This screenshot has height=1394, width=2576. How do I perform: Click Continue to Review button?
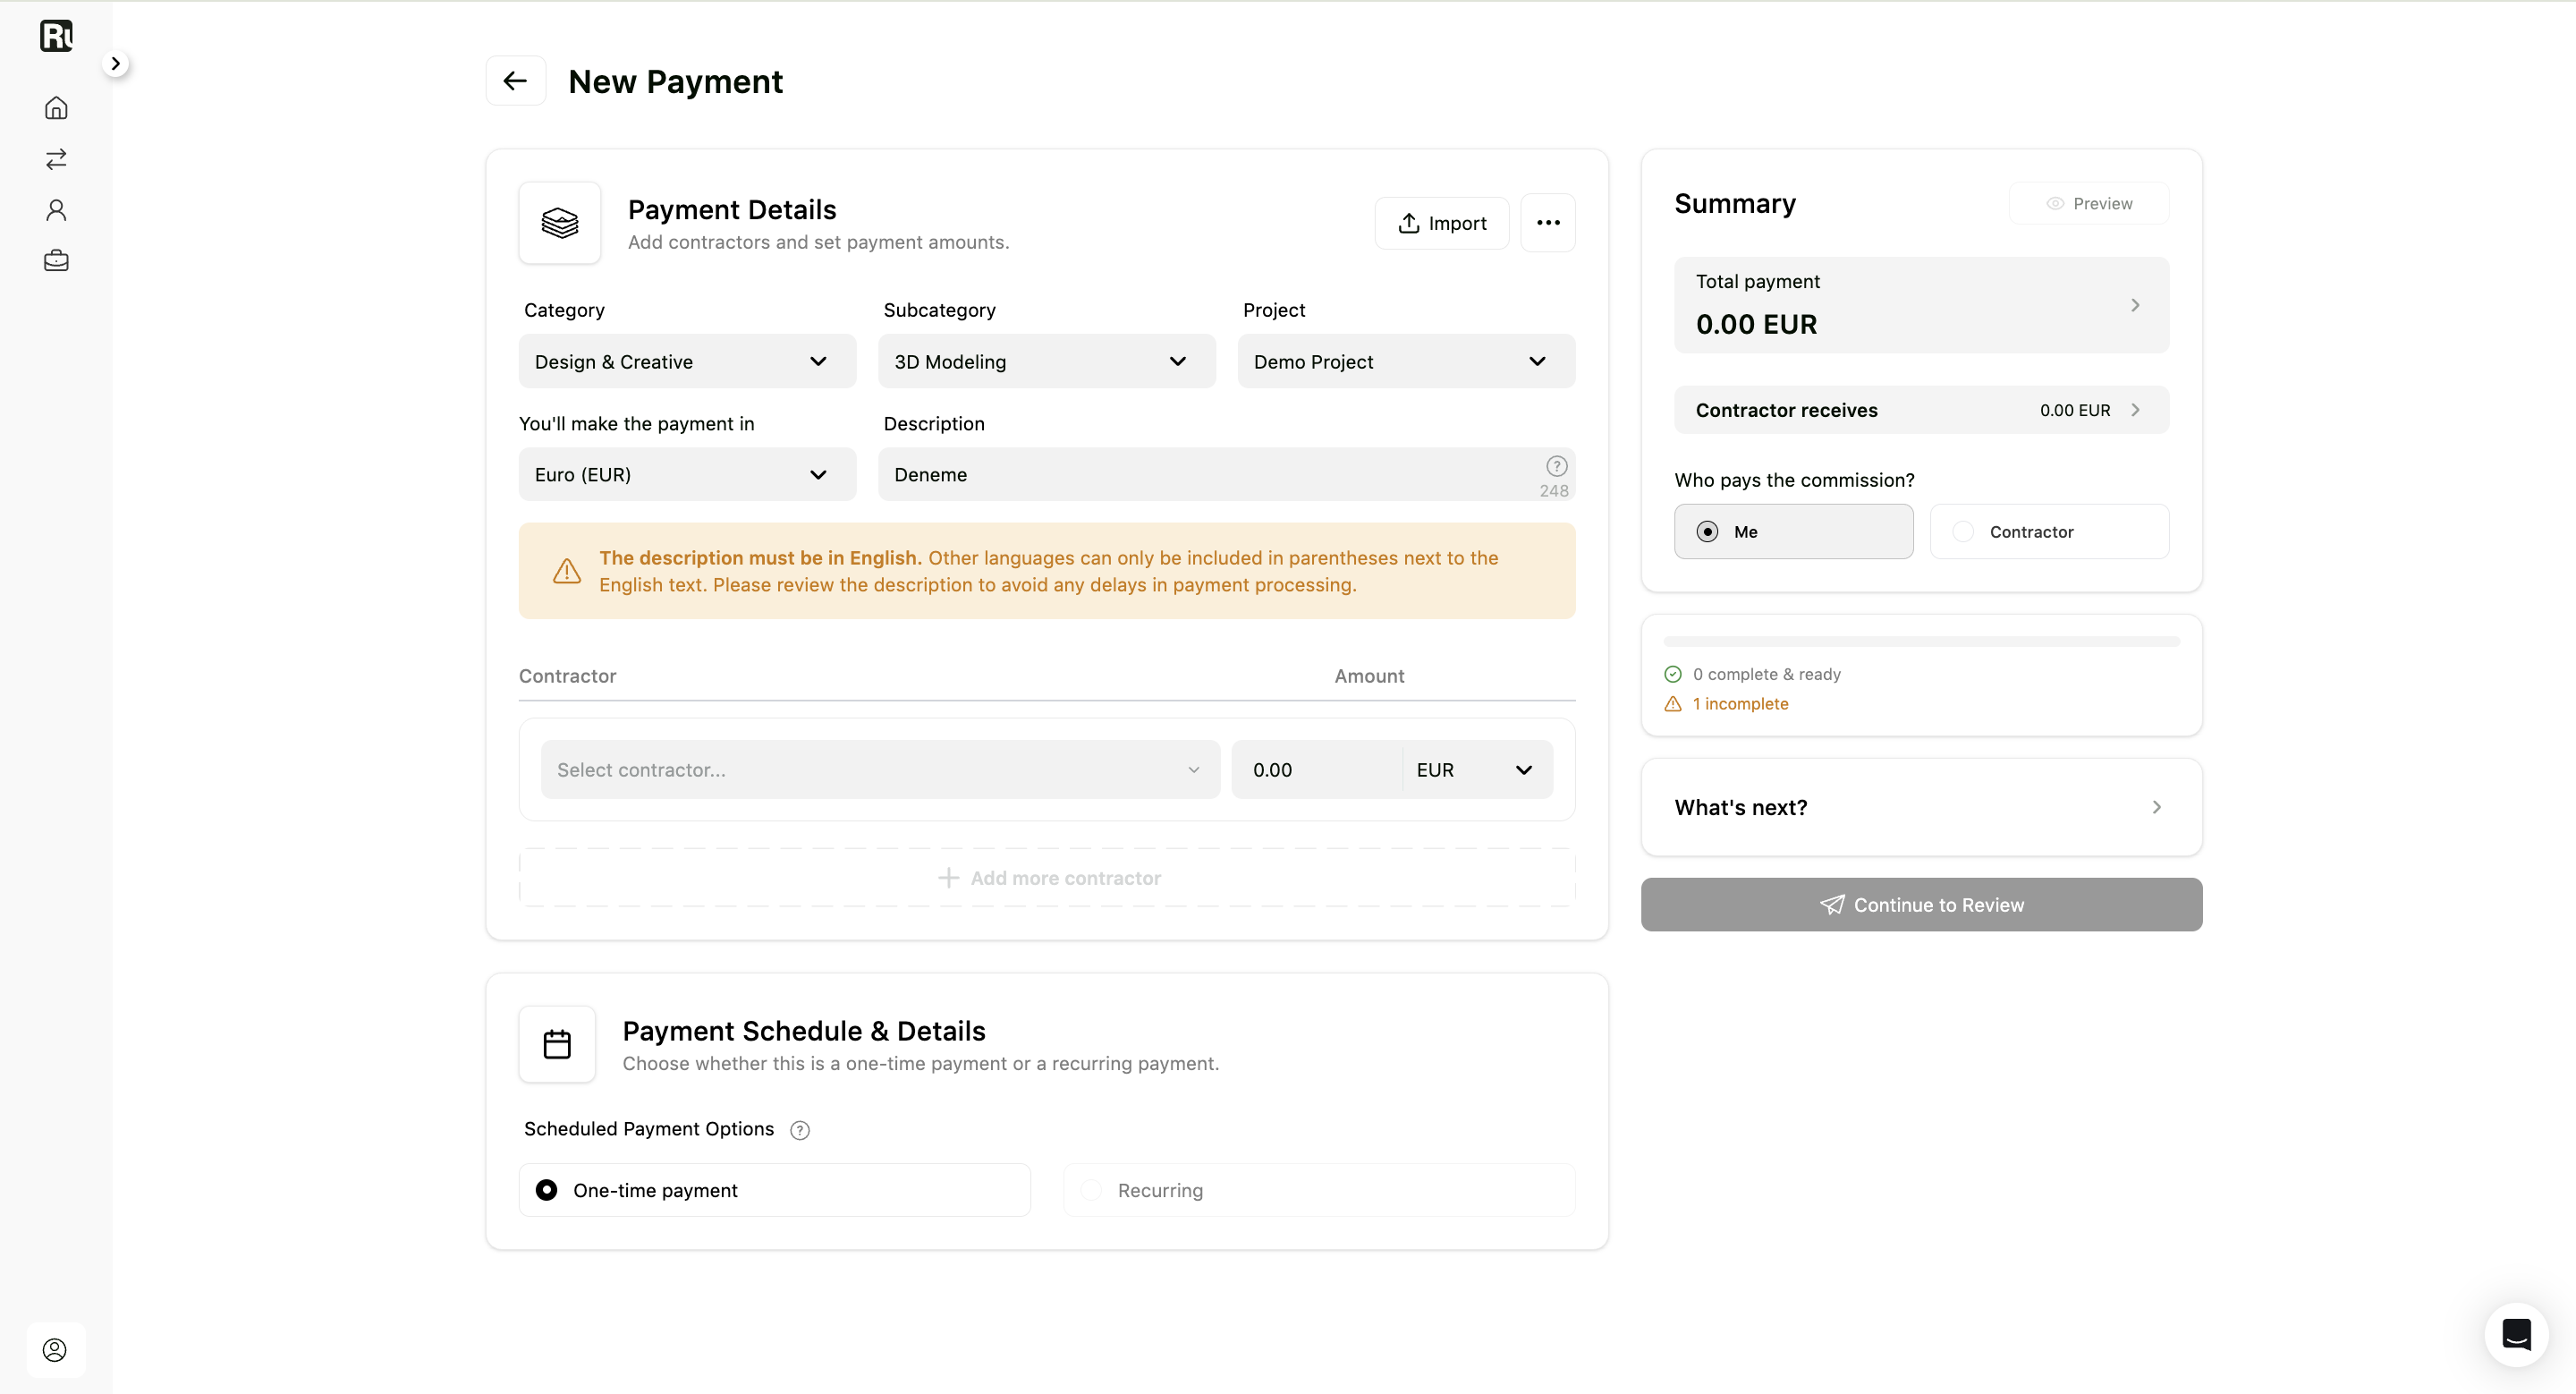point(1921,905)
